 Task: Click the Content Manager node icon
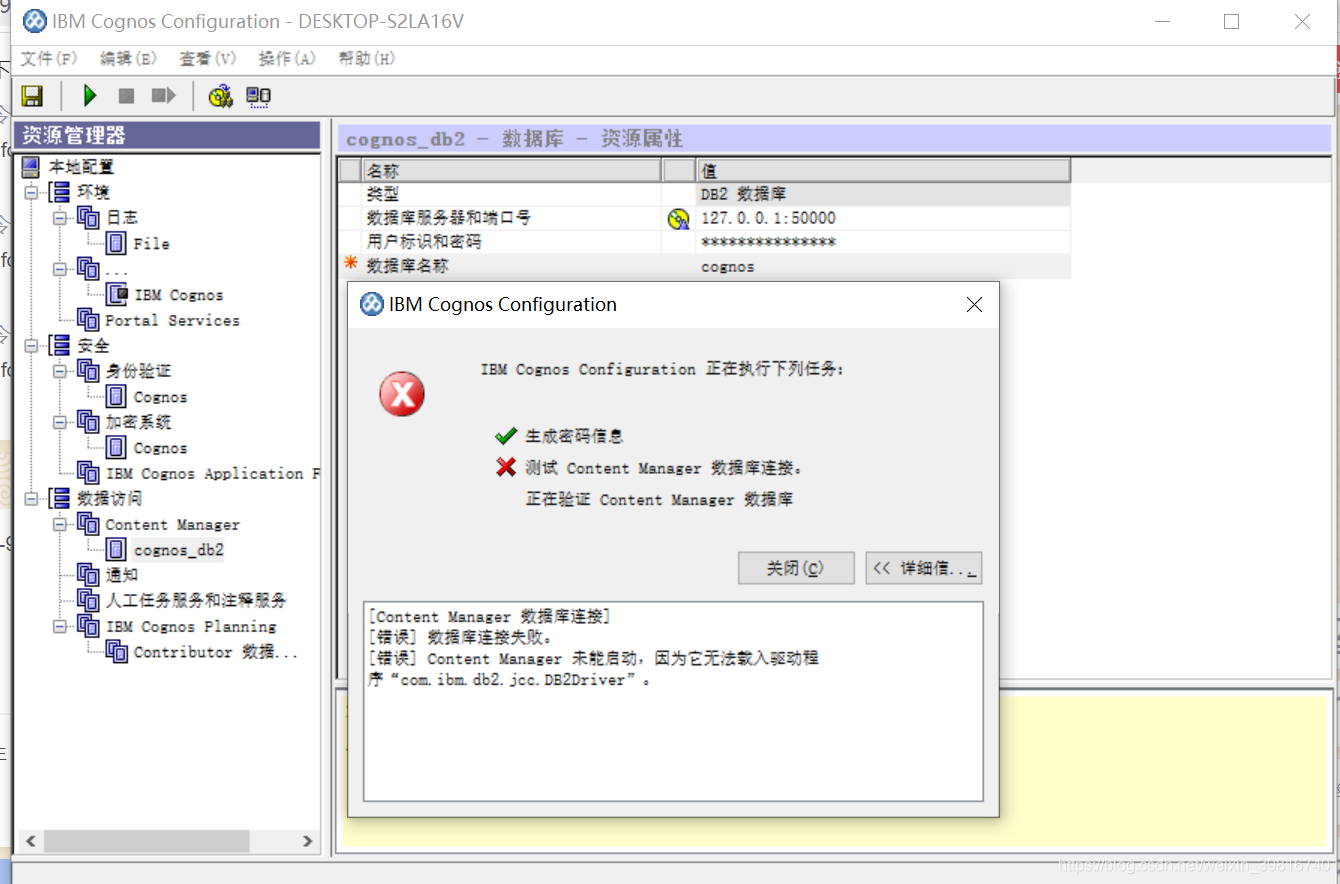pyautogui.click(x=88, y=524)
